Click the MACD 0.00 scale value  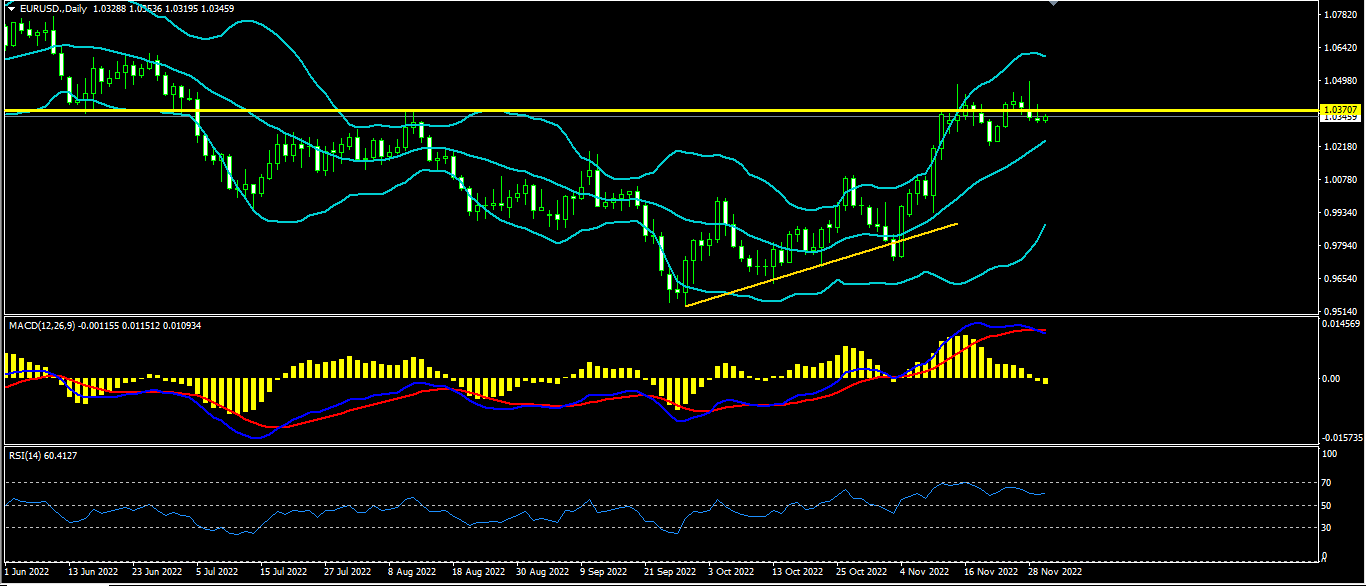click(1332, 379)
